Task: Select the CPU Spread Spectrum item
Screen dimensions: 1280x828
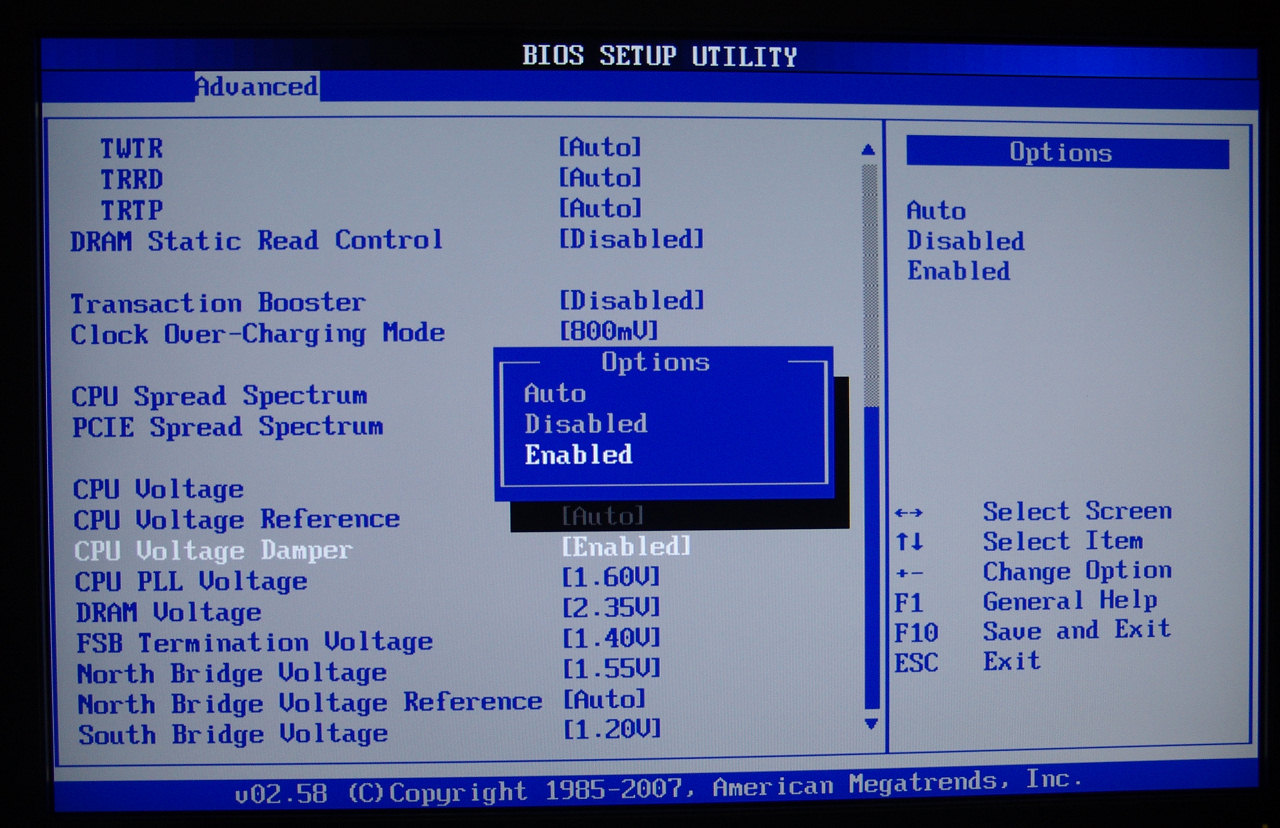Action: [x=219, y=396]
